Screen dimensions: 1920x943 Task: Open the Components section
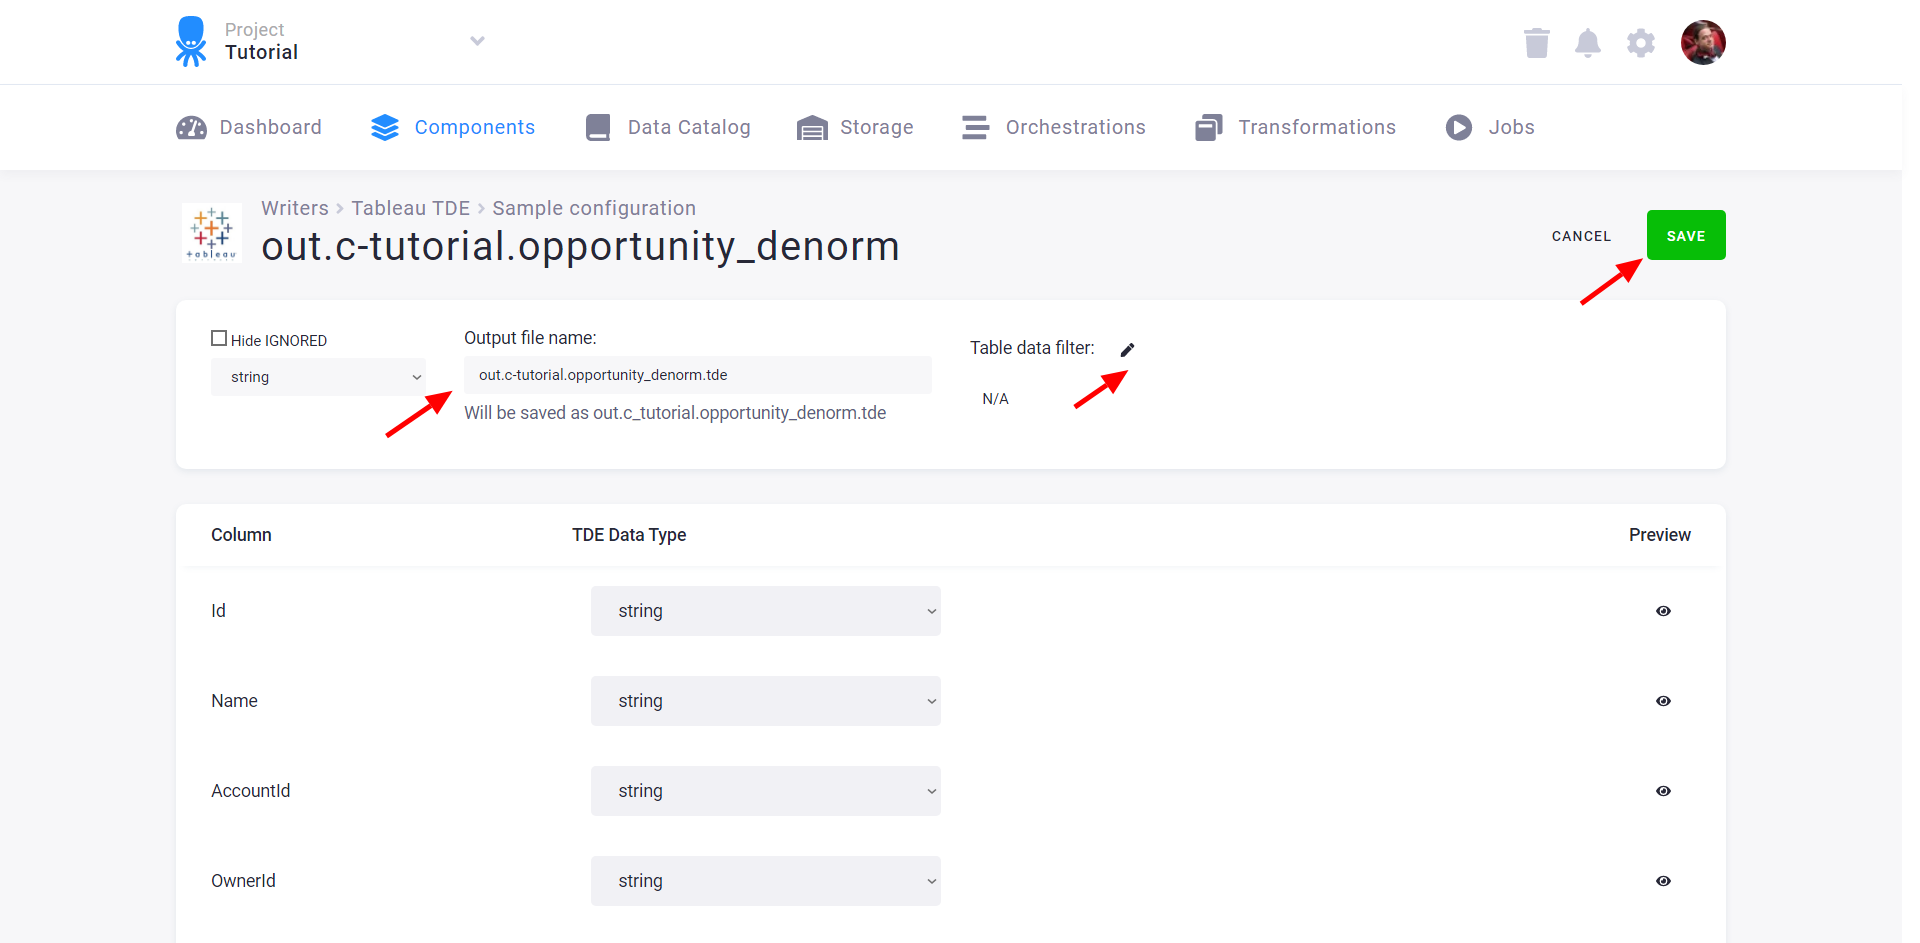tap(453, 128)
